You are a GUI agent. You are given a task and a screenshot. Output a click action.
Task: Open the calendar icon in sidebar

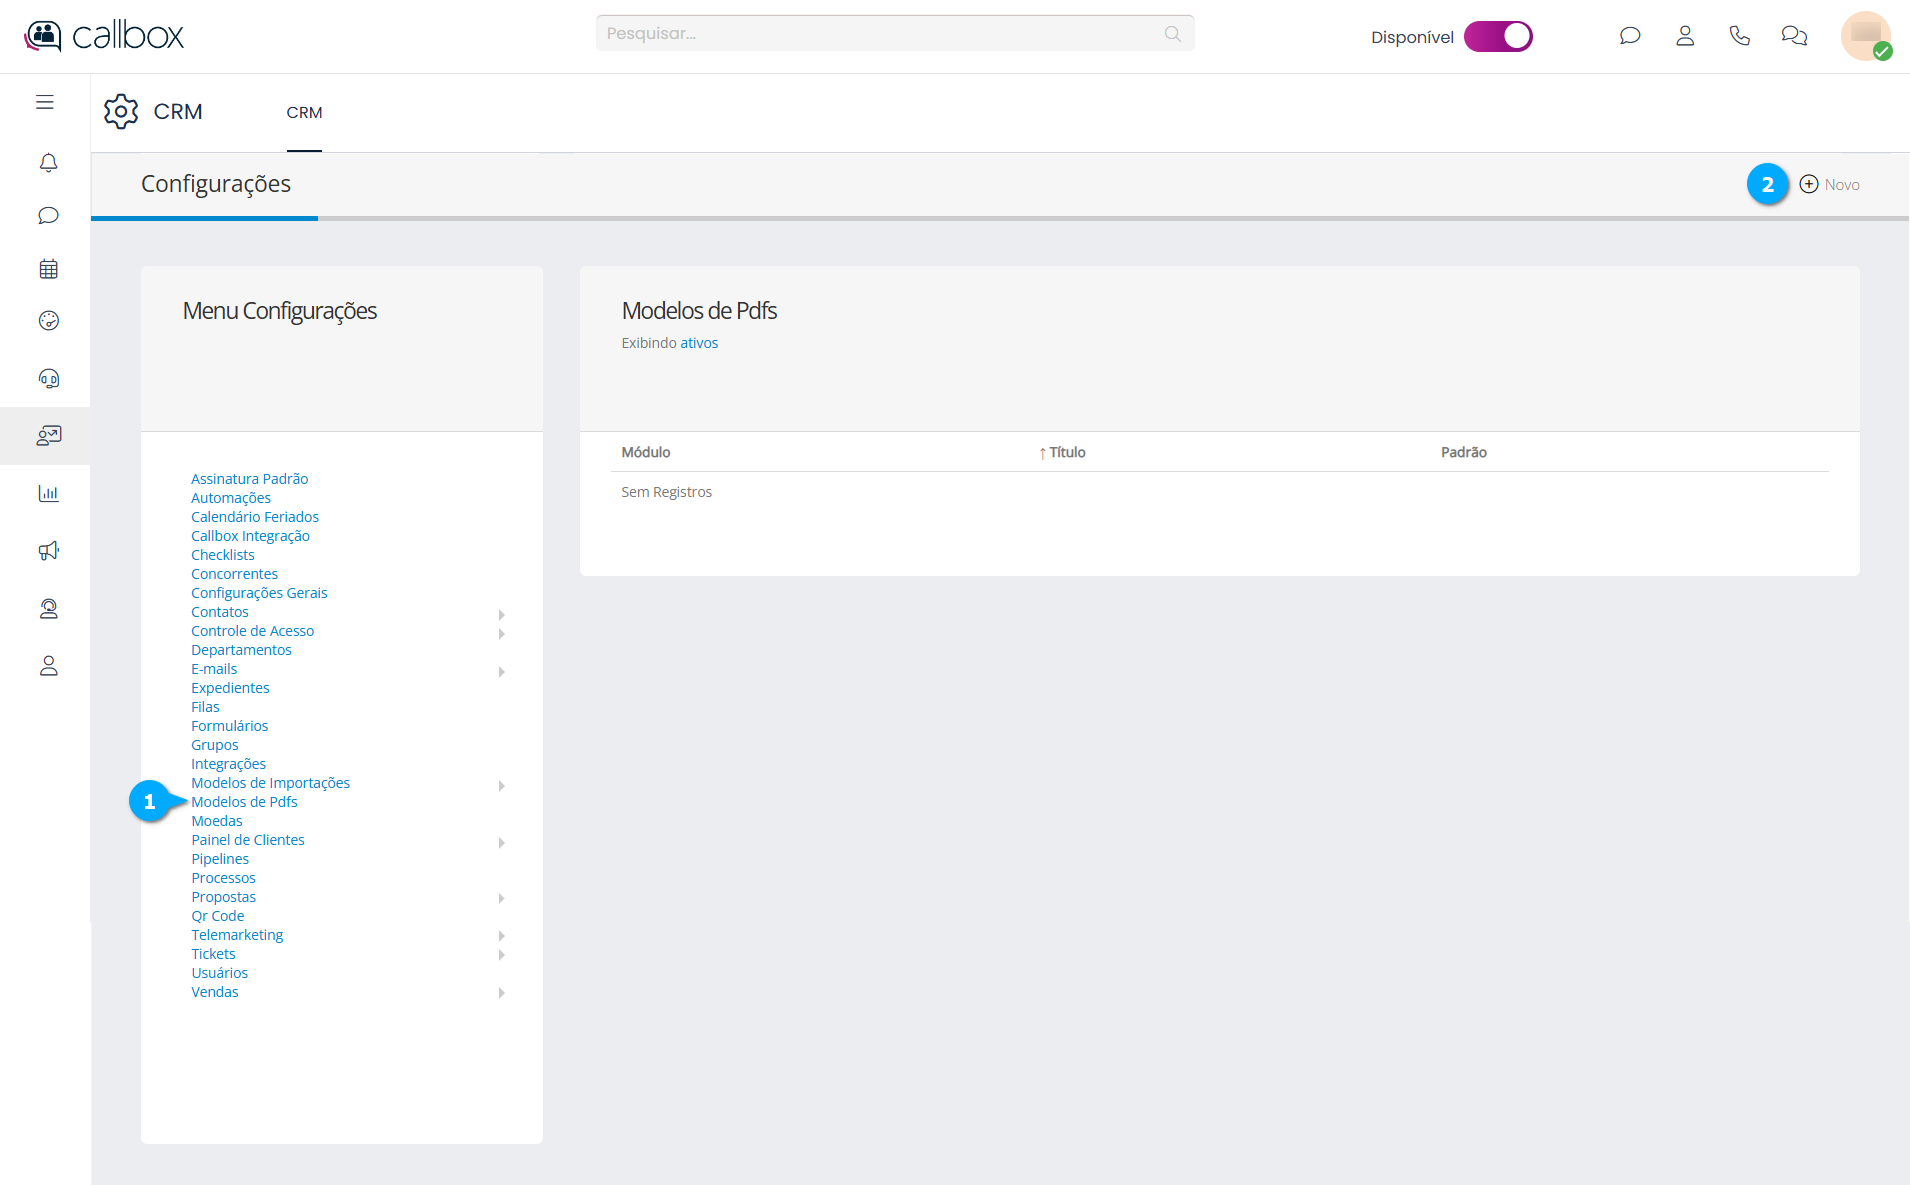click(x=48, y=269)
